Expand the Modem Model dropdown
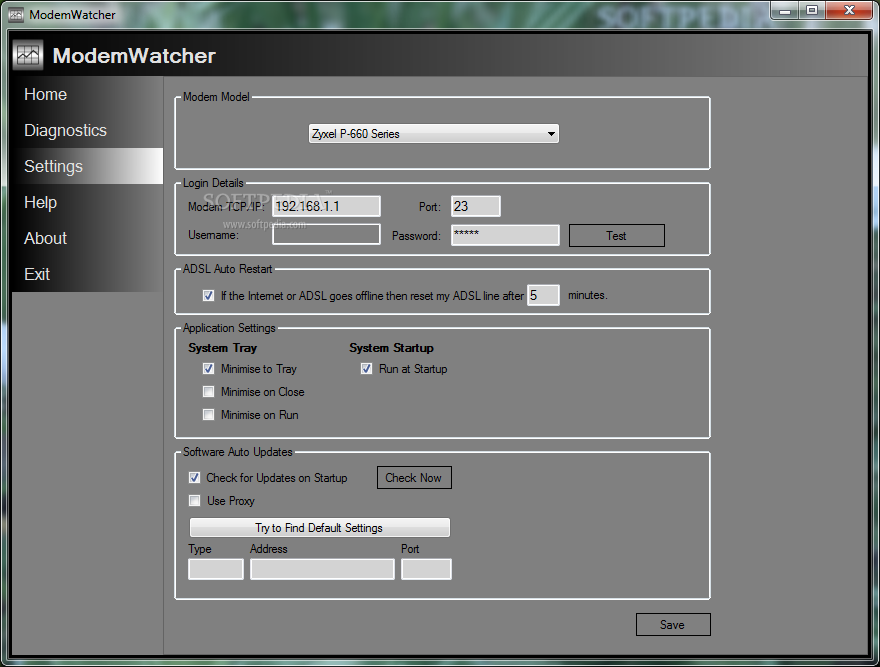Image resolution: width=880 pixels, height=667 pixels. coord(433,134)
